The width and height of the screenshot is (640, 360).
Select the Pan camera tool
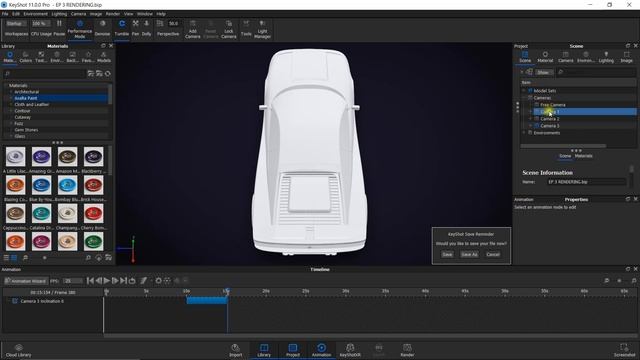click(136, 28)
